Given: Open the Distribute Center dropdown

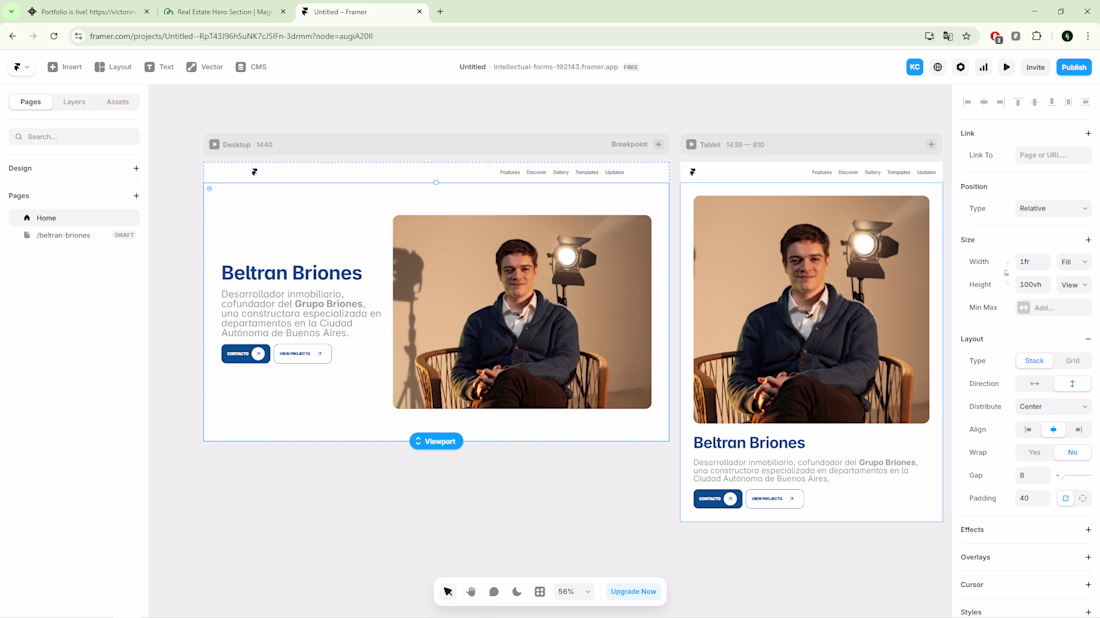Looking at the screenshot, I should click(x=1053, y=407).
